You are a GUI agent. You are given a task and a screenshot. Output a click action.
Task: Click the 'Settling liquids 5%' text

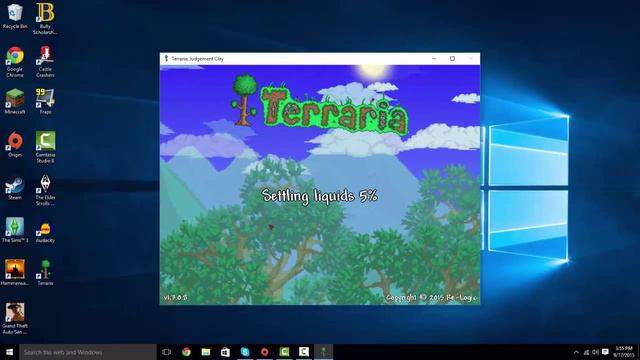tap(320, 196)
